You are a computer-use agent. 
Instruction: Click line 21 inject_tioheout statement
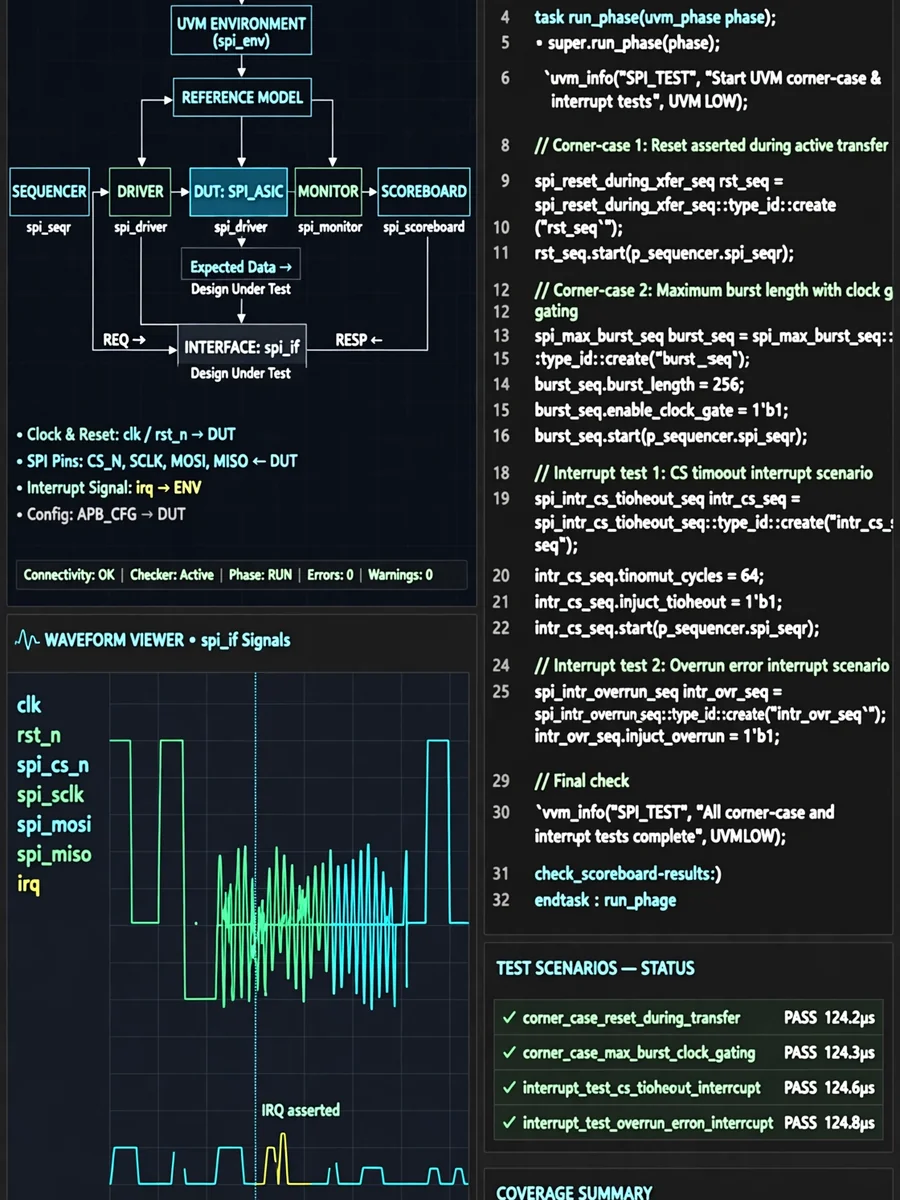click(x=658, y=602)
